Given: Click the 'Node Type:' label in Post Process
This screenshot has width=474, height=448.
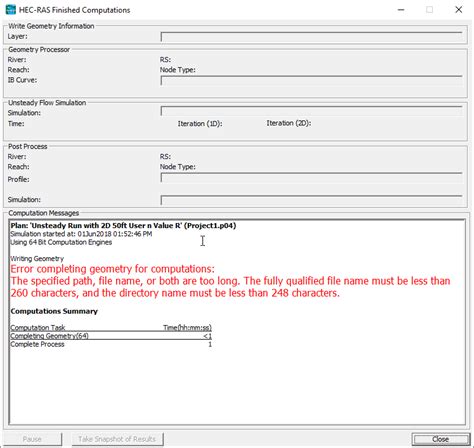Looking at the screenshot, I should point(178,167).
